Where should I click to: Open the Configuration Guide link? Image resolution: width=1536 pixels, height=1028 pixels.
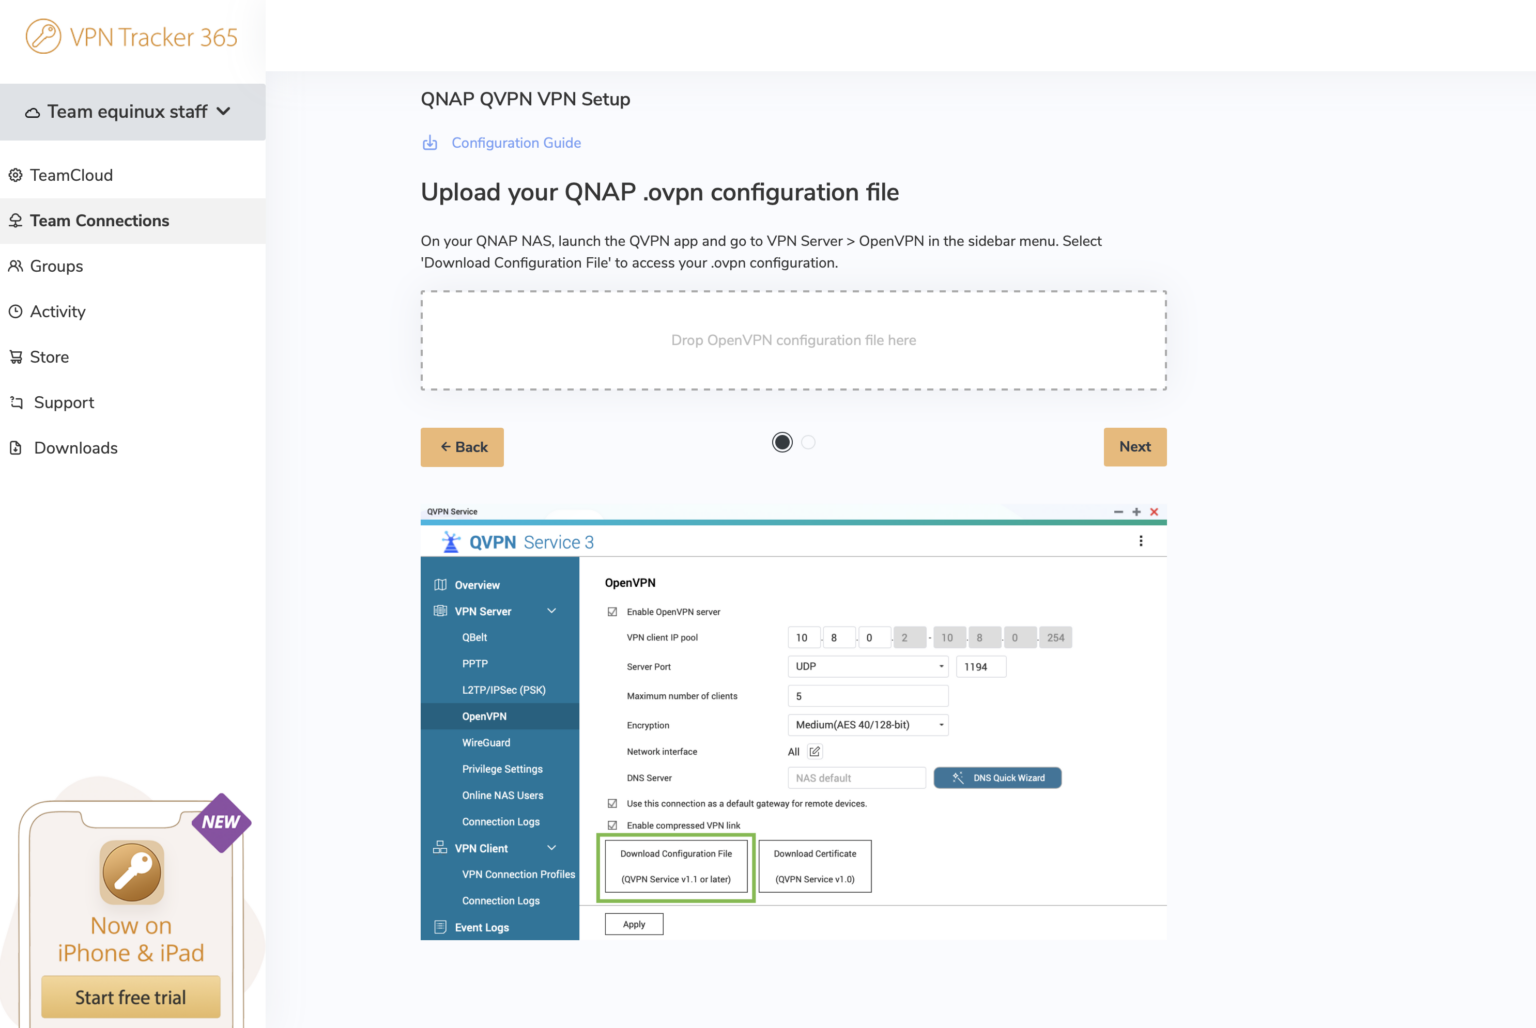tap(516, 143)
